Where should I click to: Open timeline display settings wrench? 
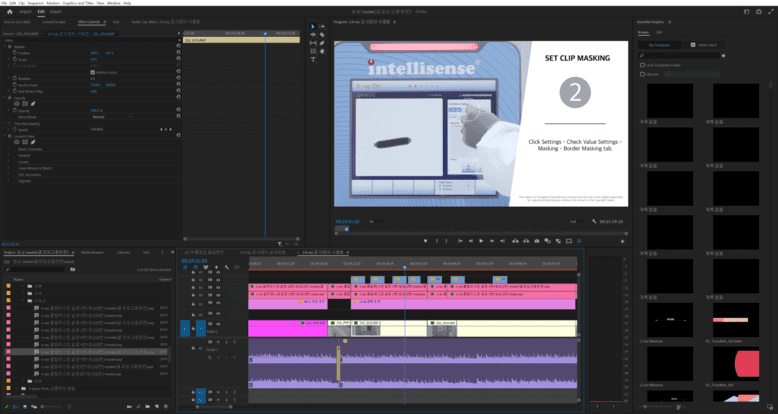click(x=227, y=267)
